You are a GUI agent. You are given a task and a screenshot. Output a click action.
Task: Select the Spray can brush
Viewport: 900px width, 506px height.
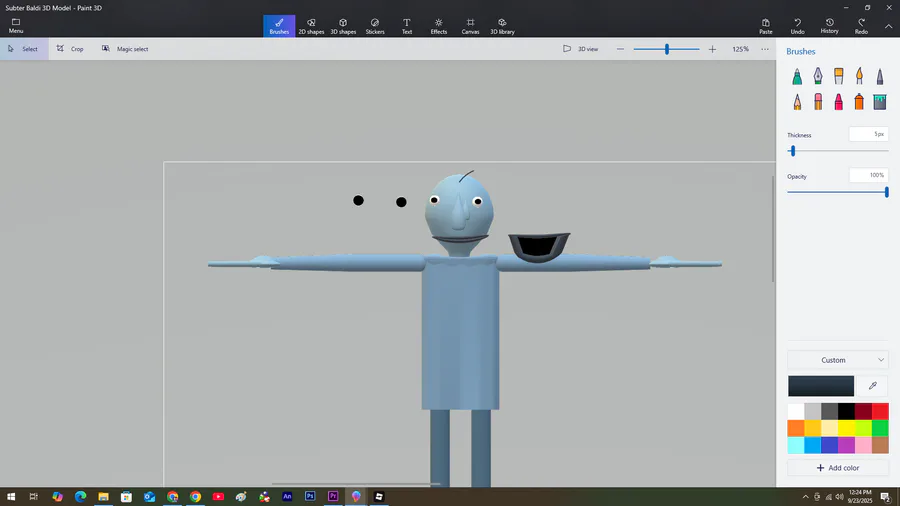tap(859, 102)
